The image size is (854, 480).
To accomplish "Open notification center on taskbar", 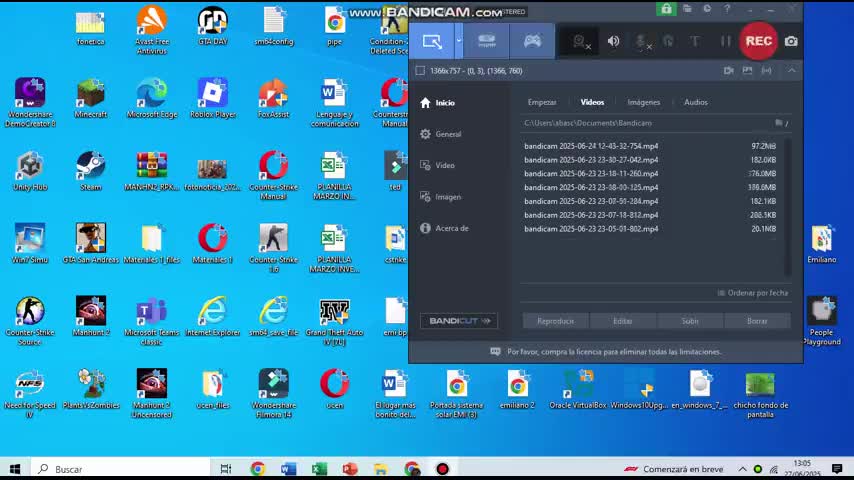I will tap(837, 469).
